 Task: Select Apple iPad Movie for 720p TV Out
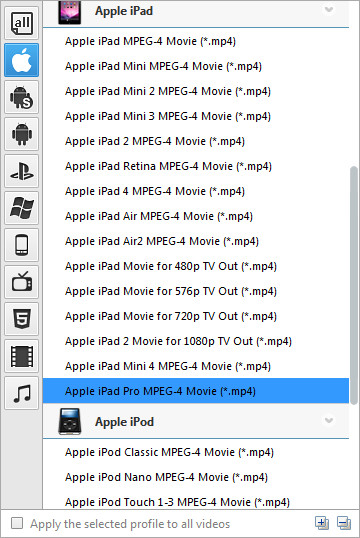tap(196, 317)
